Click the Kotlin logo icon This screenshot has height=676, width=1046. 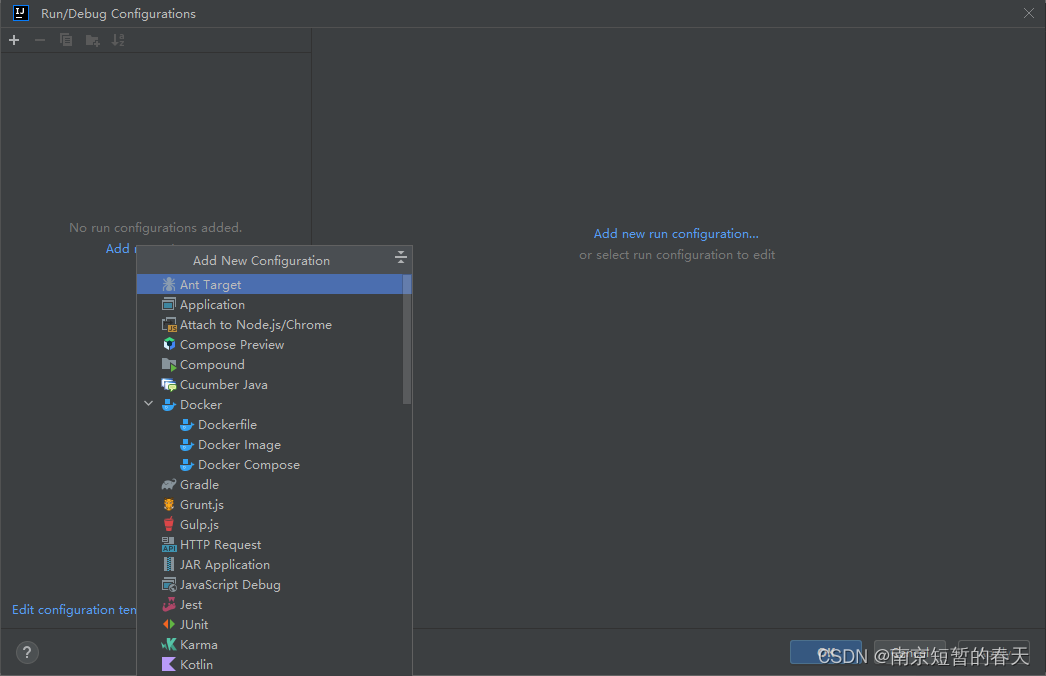point(169,665)
